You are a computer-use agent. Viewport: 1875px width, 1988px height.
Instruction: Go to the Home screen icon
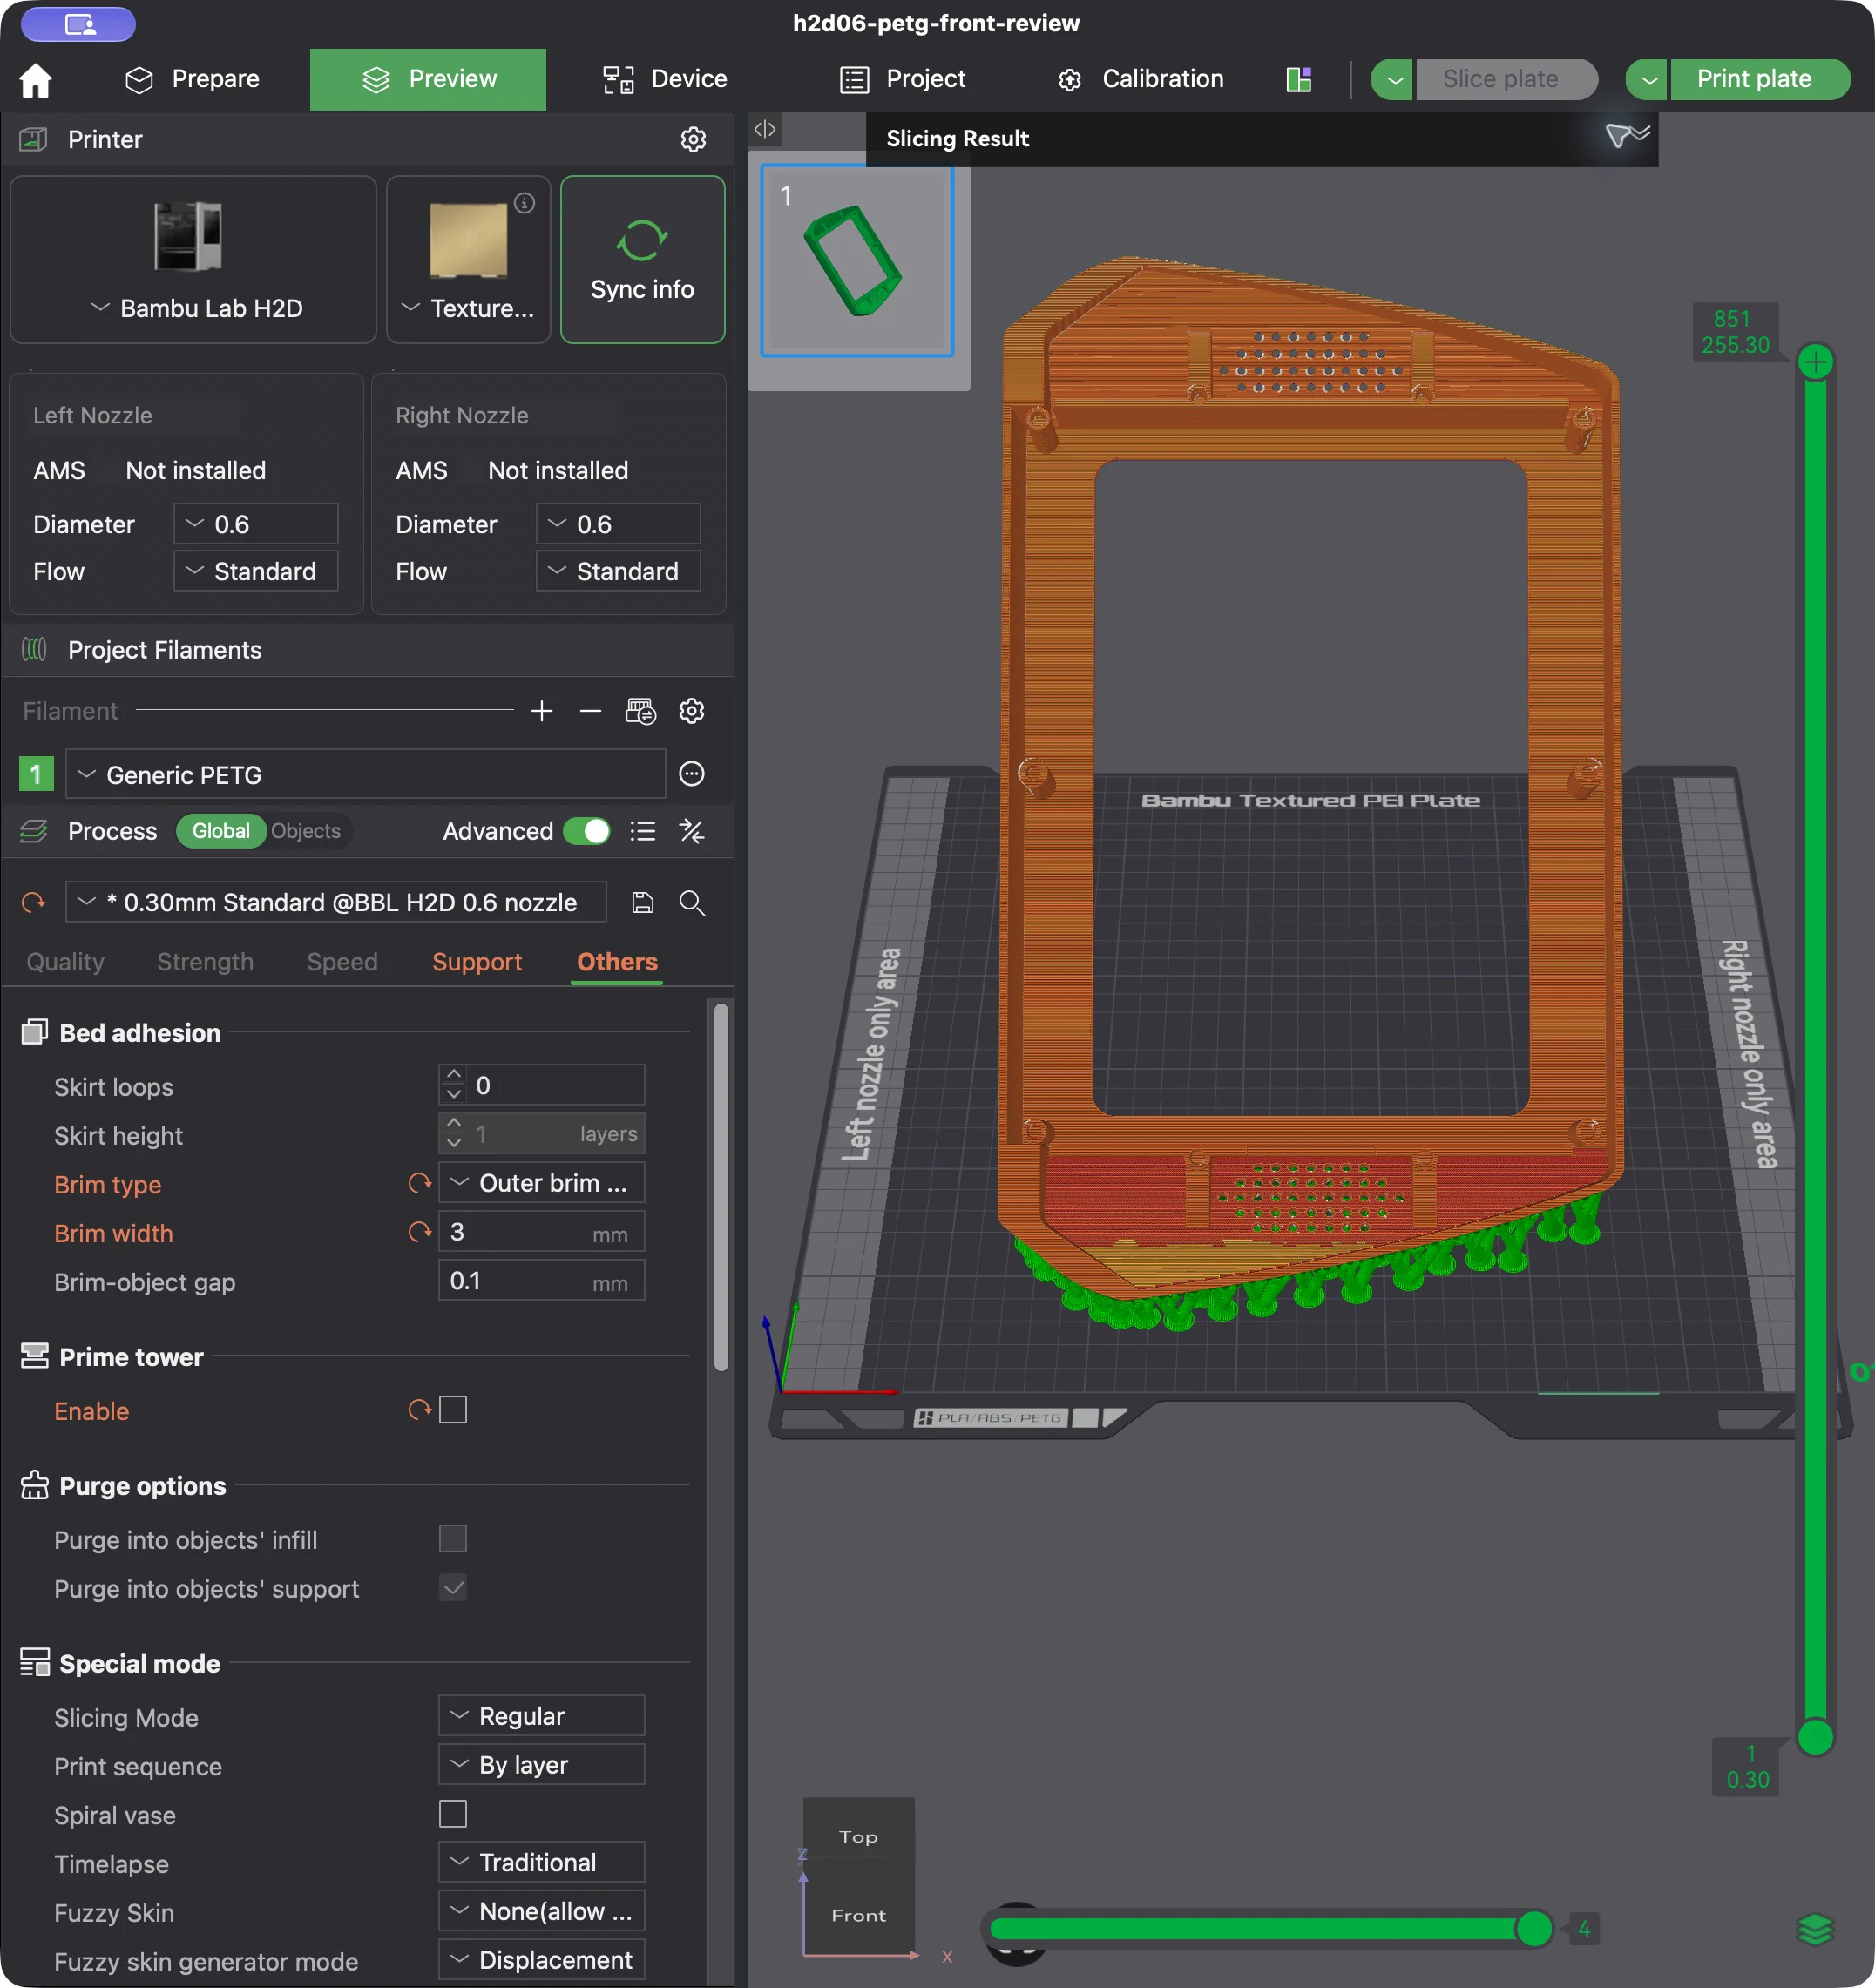(35, 79)
